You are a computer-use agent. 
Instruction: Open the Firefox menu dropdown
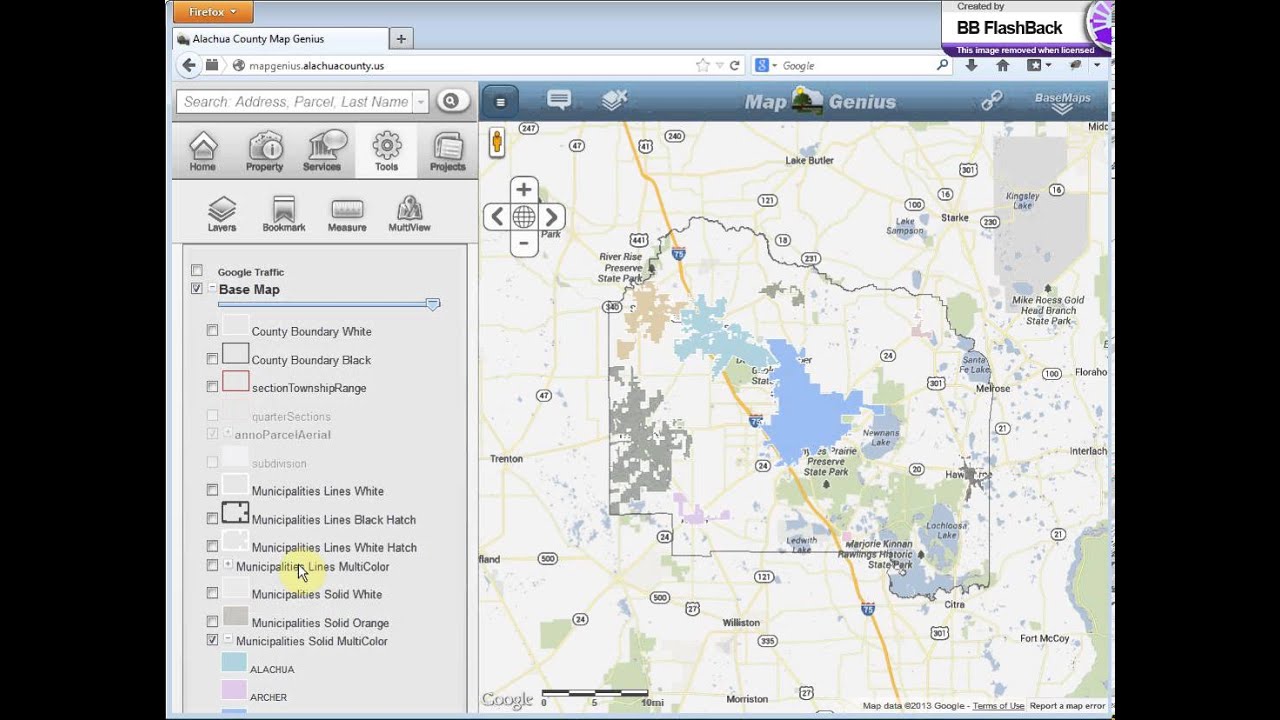pos(213,12)
